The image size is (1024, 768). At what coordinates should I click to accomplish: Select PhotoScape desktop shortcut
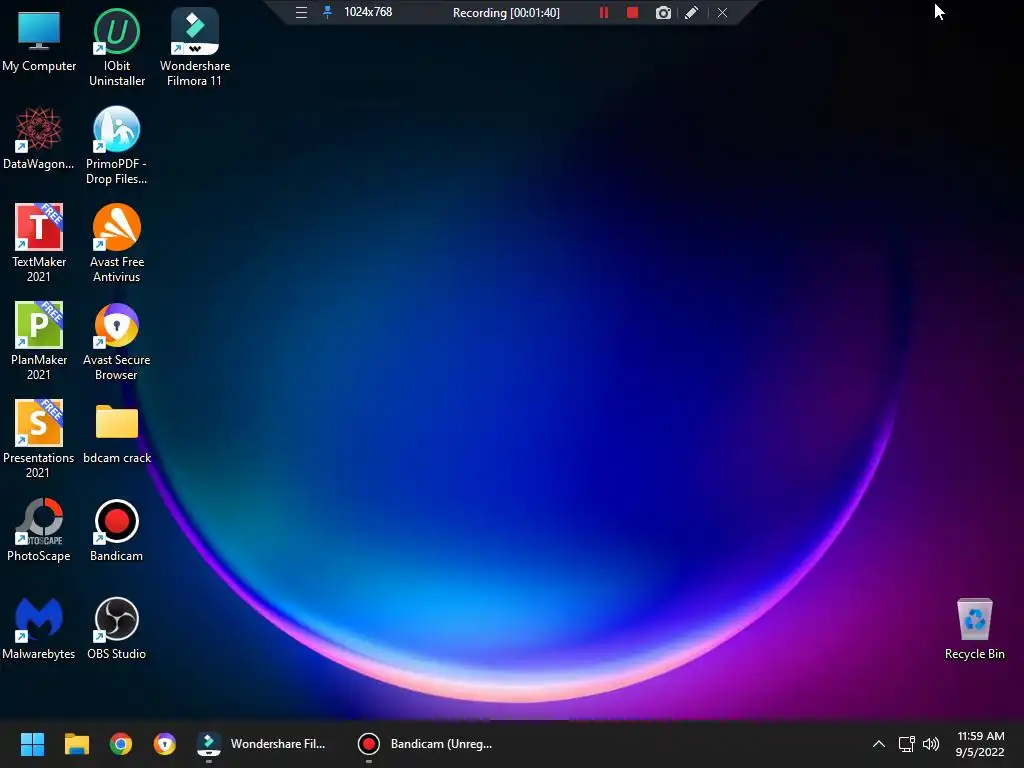tap(39, 530)
